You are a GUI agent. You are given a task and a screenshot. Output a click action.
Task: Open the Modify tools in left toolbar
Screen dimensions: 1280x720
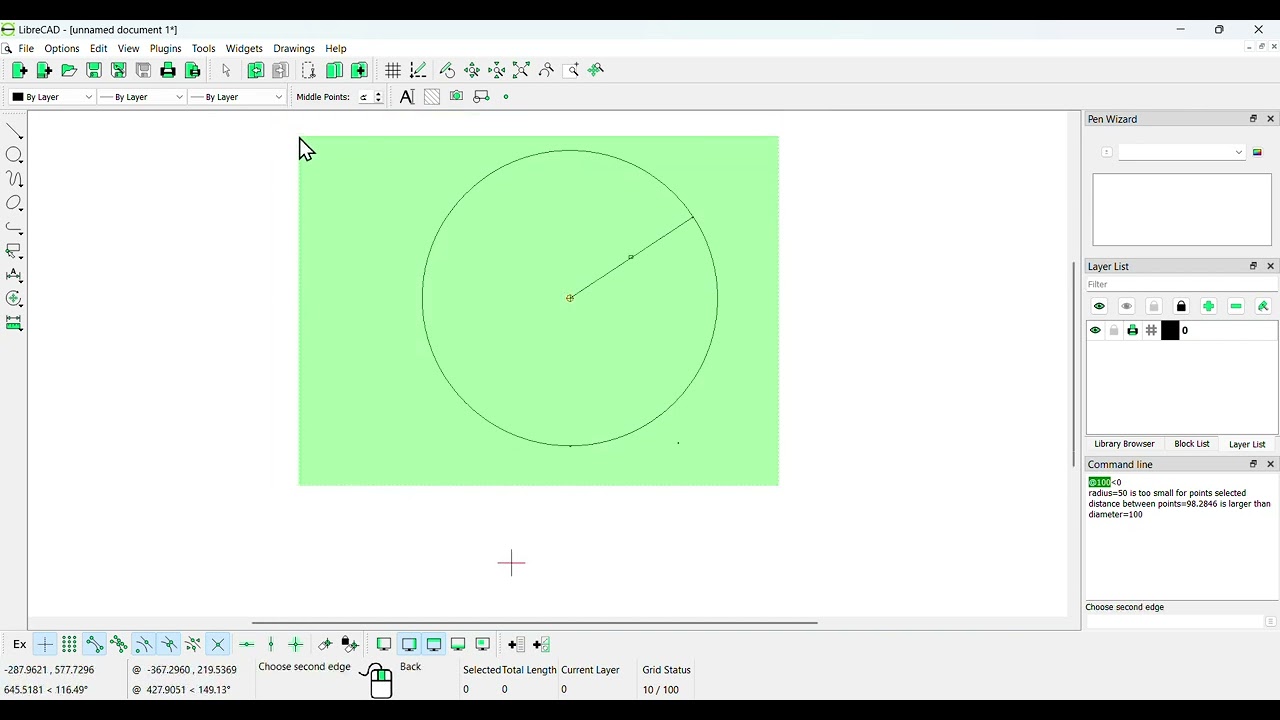14,299
